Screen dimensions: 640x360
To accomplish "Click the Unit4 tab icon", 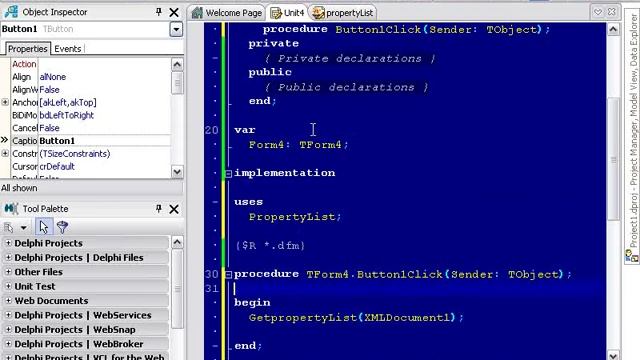I will point(276,13).
